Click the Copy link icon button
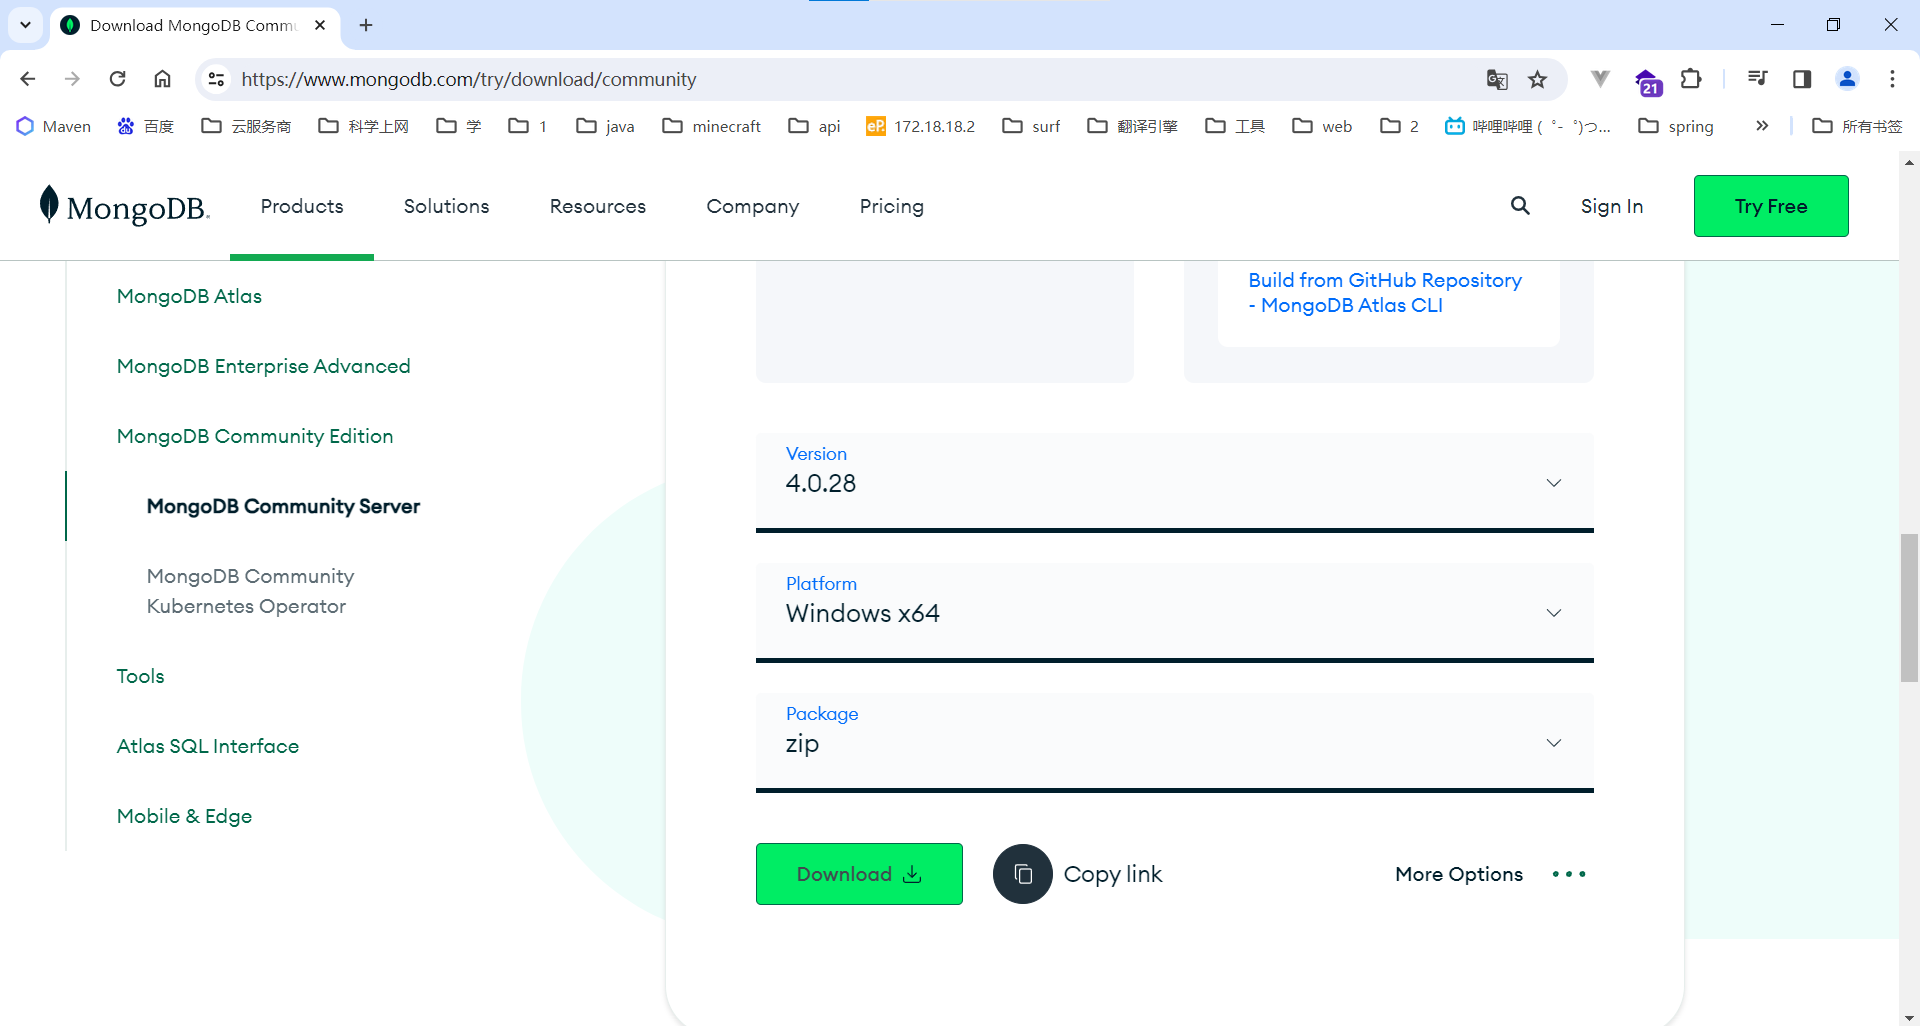Viewport: 1920px width, 1026px height. pos(1022,874)
